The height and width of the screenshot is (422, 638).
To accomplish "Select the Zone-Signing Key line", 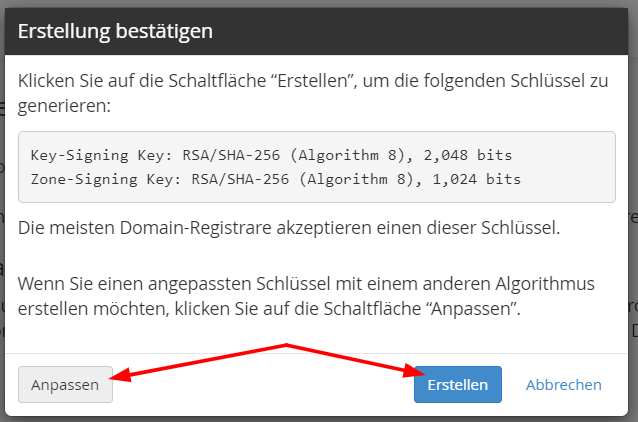I will coord(276,179).
